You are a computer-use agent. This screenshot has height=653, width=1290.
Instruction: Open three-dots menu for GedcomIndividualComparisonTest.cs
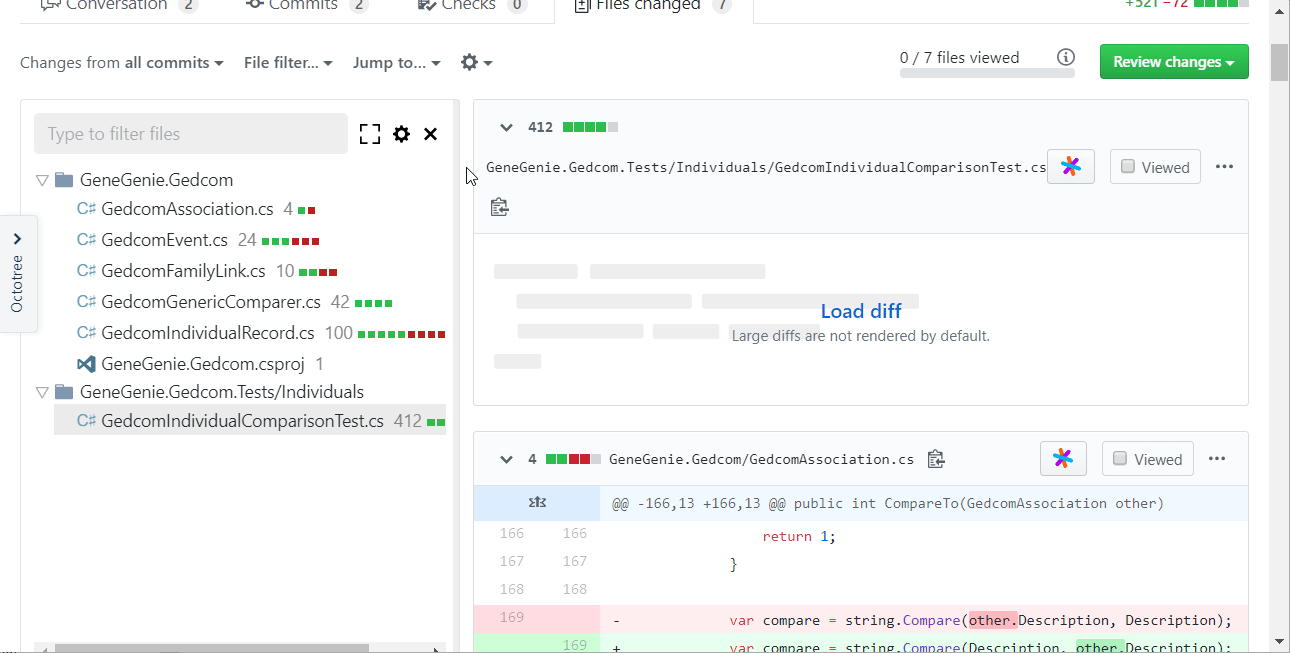[1224, 167]
